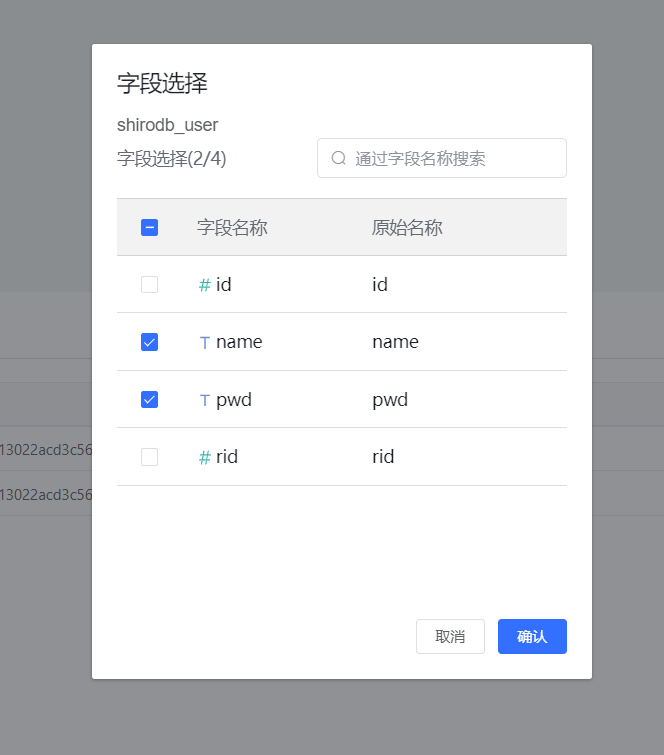Viewport: 664px width, 755px height.
Task: Toggle the select-all checkbox in table header
Action: click(149, 227)
